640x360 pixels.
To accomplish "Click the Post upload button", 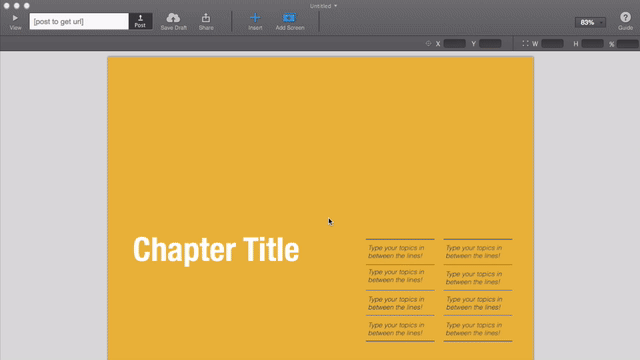I will pyautogui.click(x=140, y=21).
